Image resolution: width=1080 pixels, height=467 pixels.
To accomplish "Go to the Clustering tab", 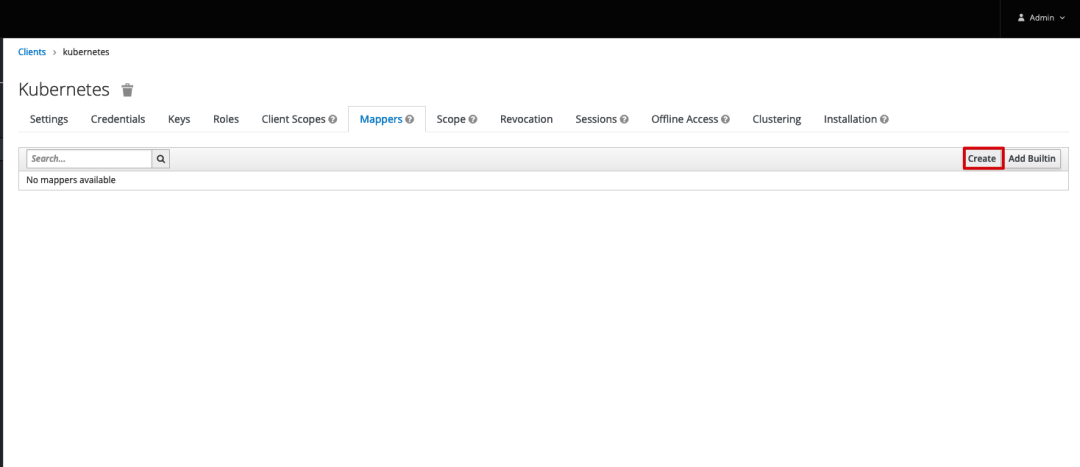I will pos(776,119).
